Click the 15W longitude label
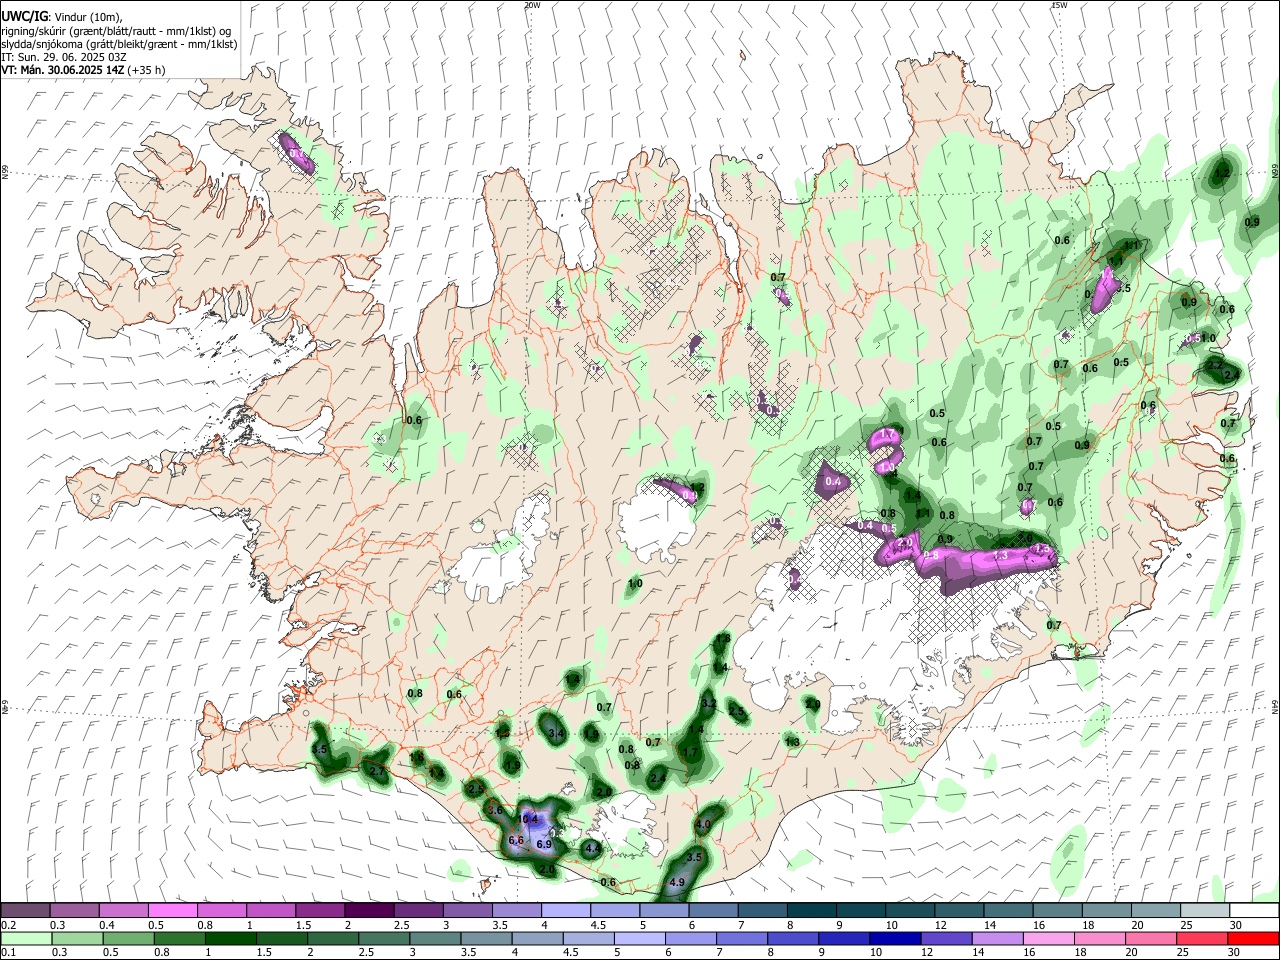The height and width of the screenshot is (960, 1280). 1059,5
